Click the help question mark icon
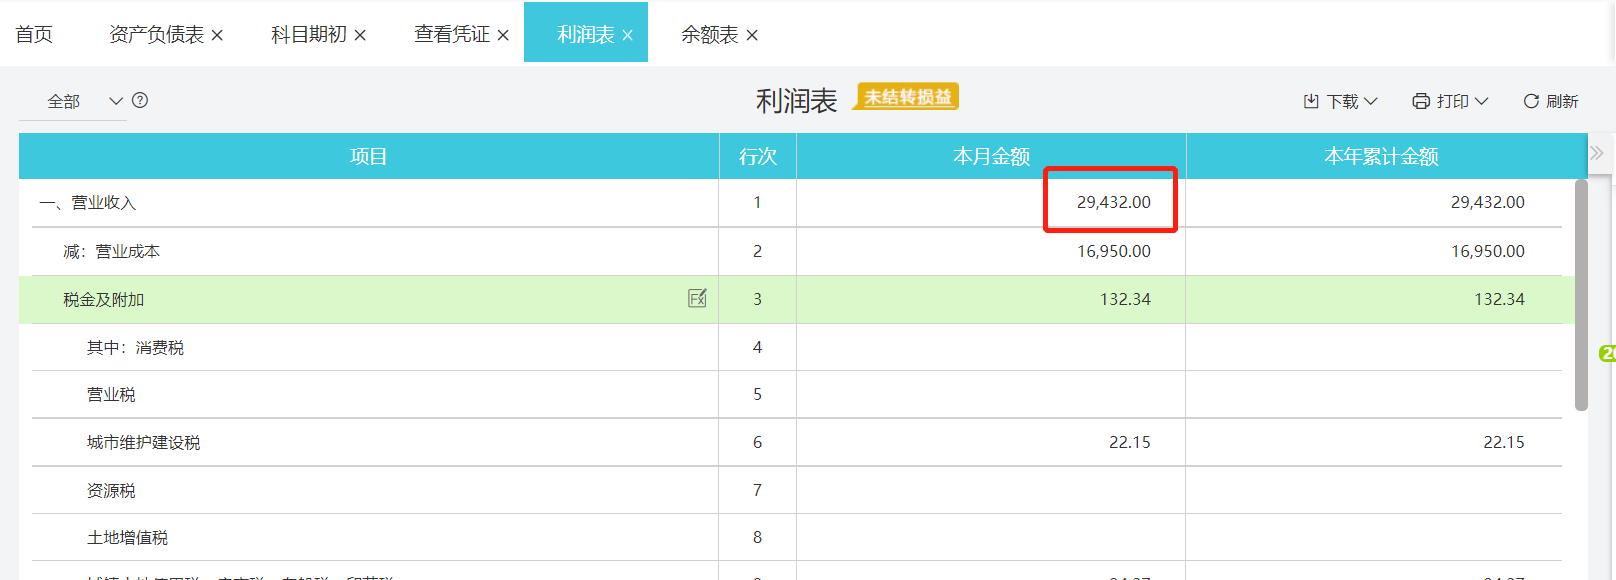Viewport: 1616px width, 580px height. coord(140,100)
